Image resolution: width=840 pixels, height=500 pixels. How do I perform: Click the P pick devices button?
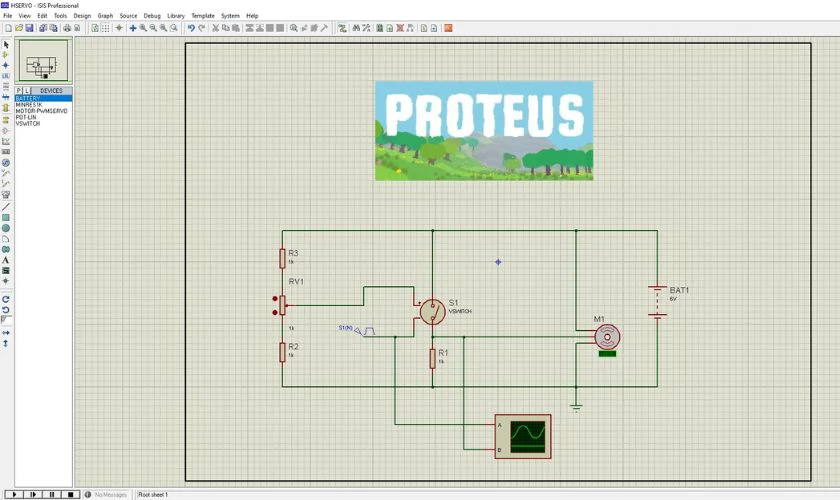[x=19, y=91]
